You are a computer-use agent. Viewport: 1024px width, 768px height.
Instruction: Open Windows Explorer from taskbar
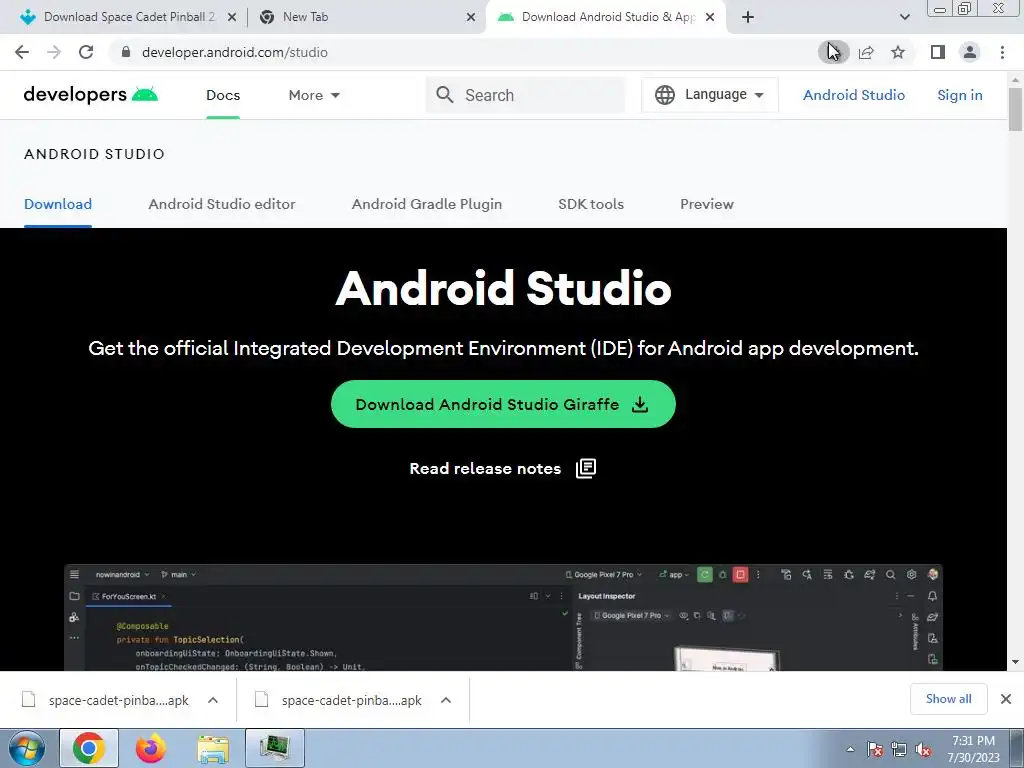(x=213, y=749)
